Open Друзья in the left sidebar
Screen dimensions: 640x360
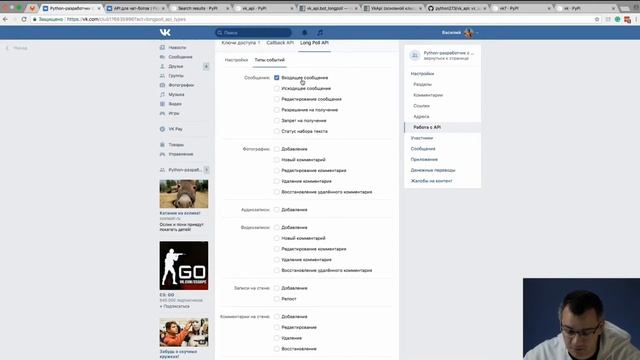click(x=176, y=66)
